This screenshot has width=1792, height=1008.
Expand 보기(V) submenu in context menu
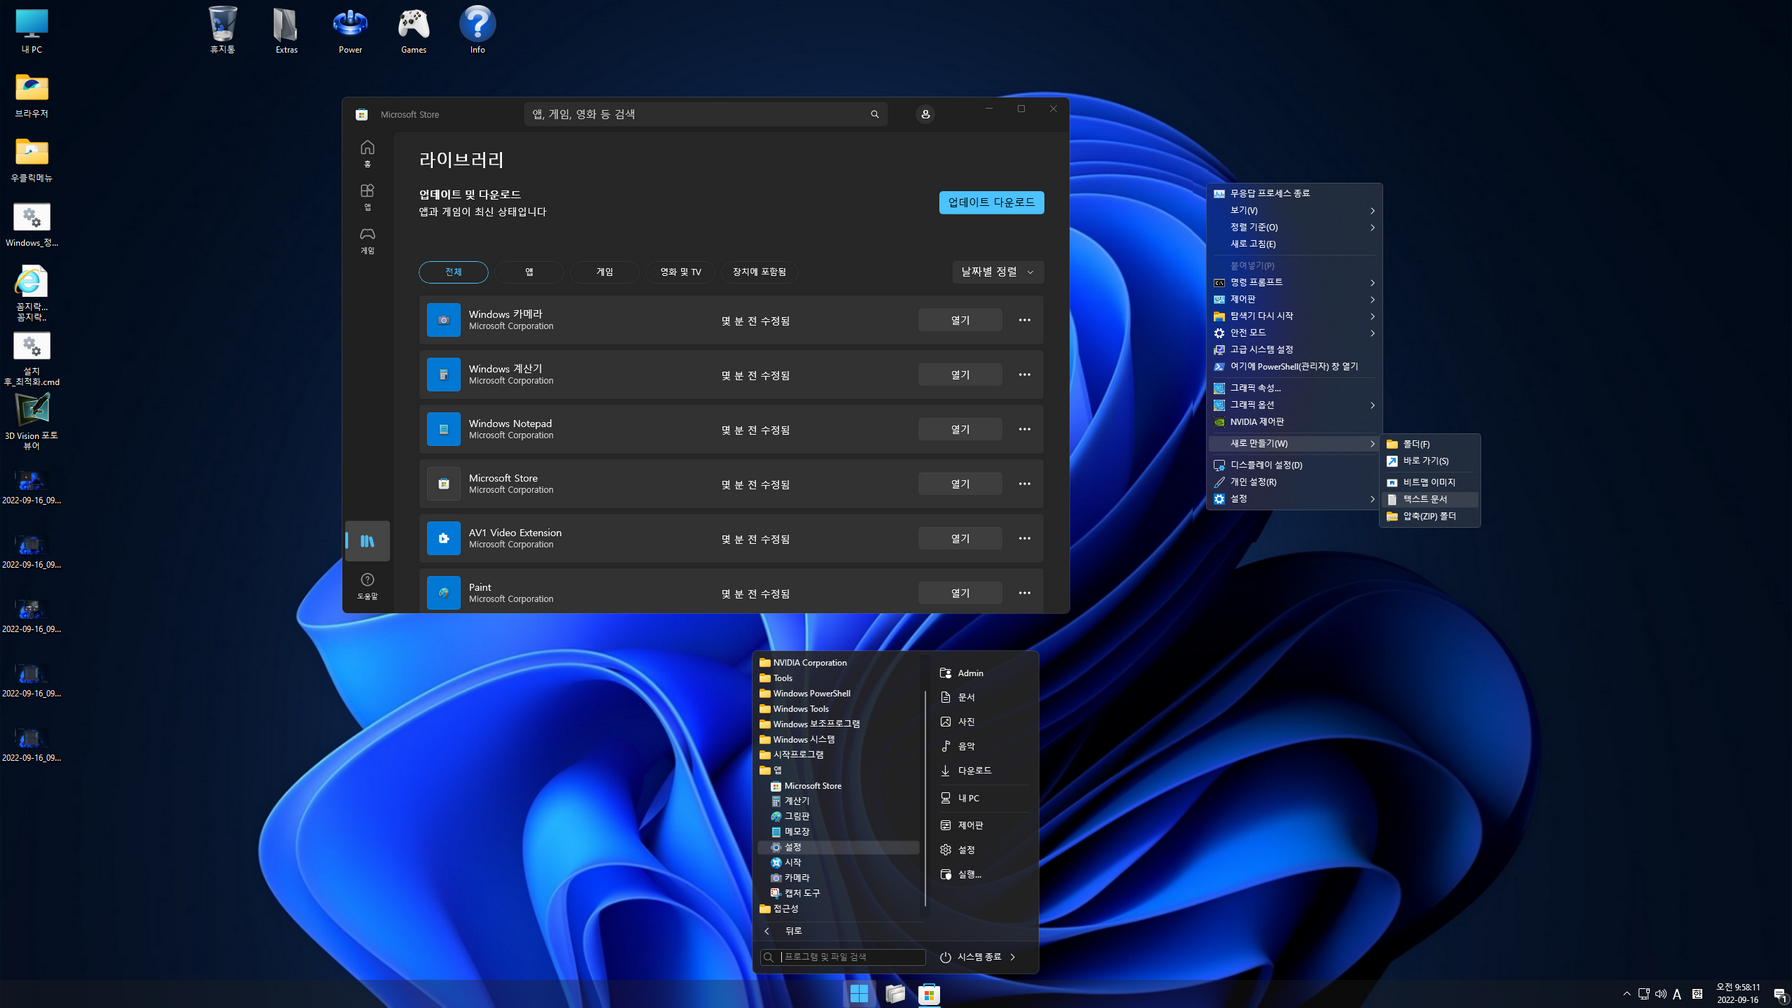tap(1295, 210)
